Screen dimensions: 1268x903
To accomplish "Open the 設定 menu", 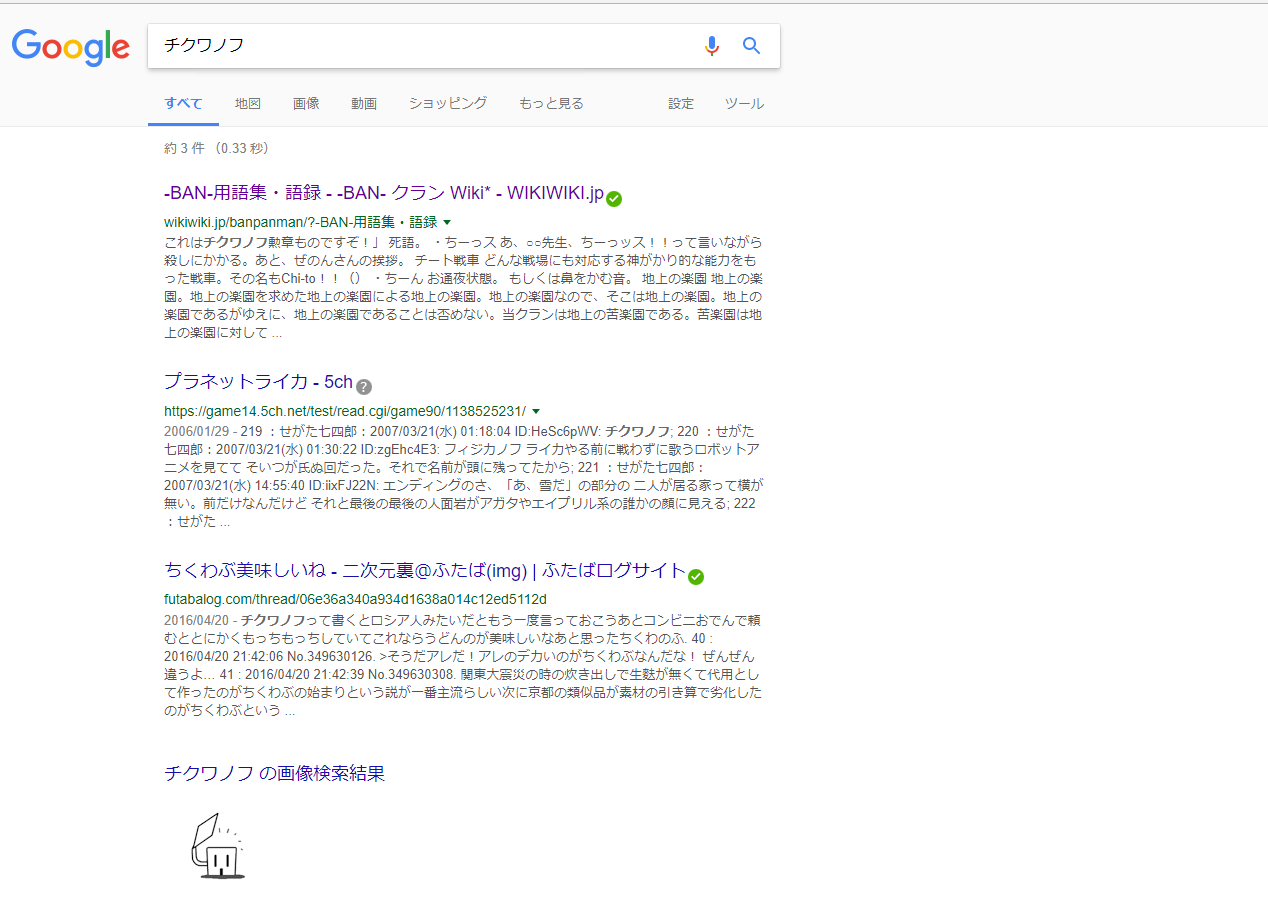I will coord(681,103).
